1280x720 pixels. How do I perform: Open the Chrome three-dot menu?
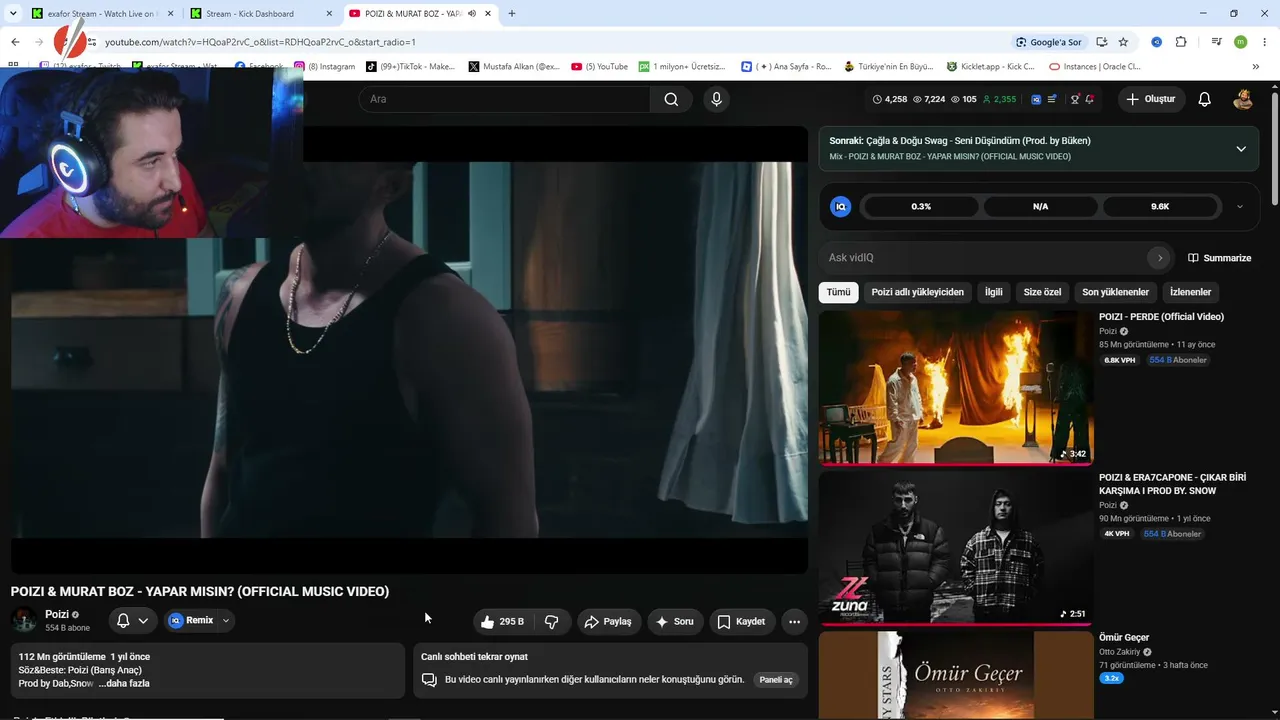1265,42
